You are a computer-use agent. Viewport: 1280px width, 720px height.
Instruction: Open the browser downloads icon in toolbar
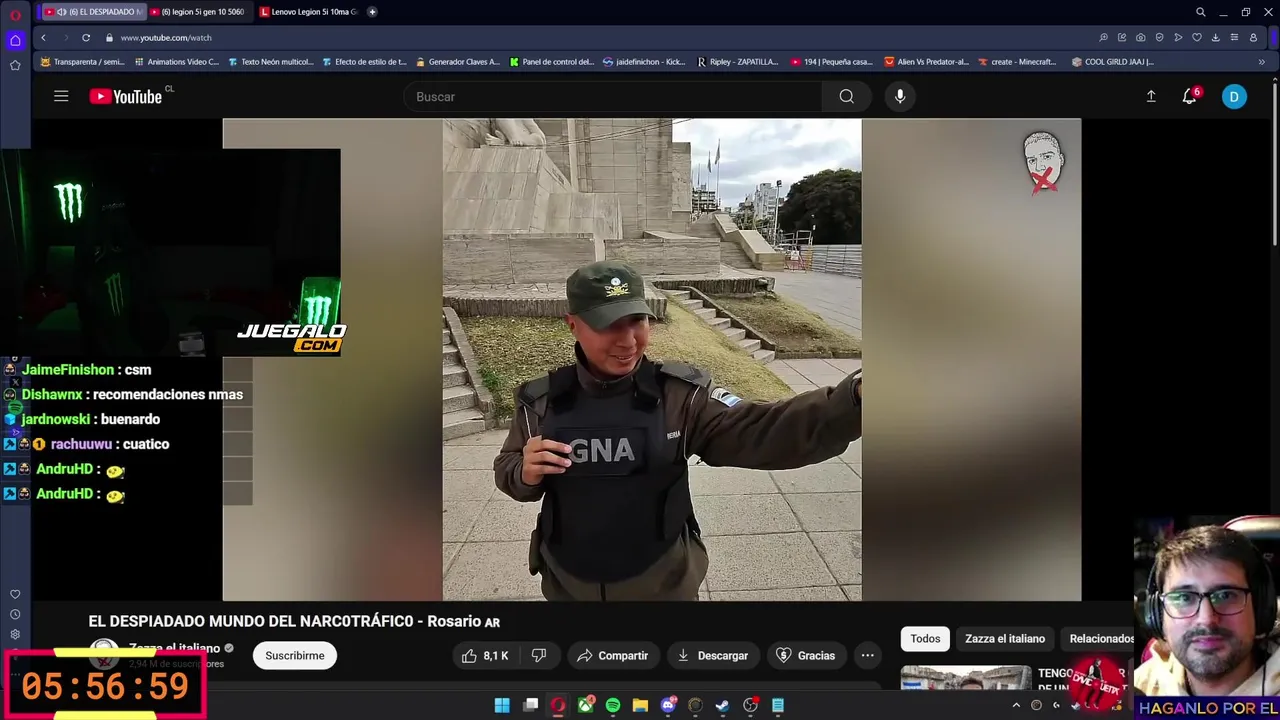1215,37
